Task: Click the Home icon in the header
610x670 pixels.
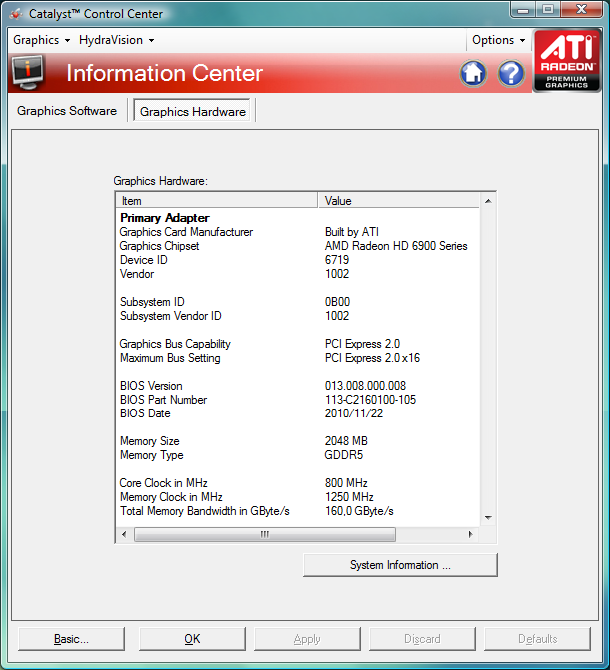Action: [x=473, y=73]
